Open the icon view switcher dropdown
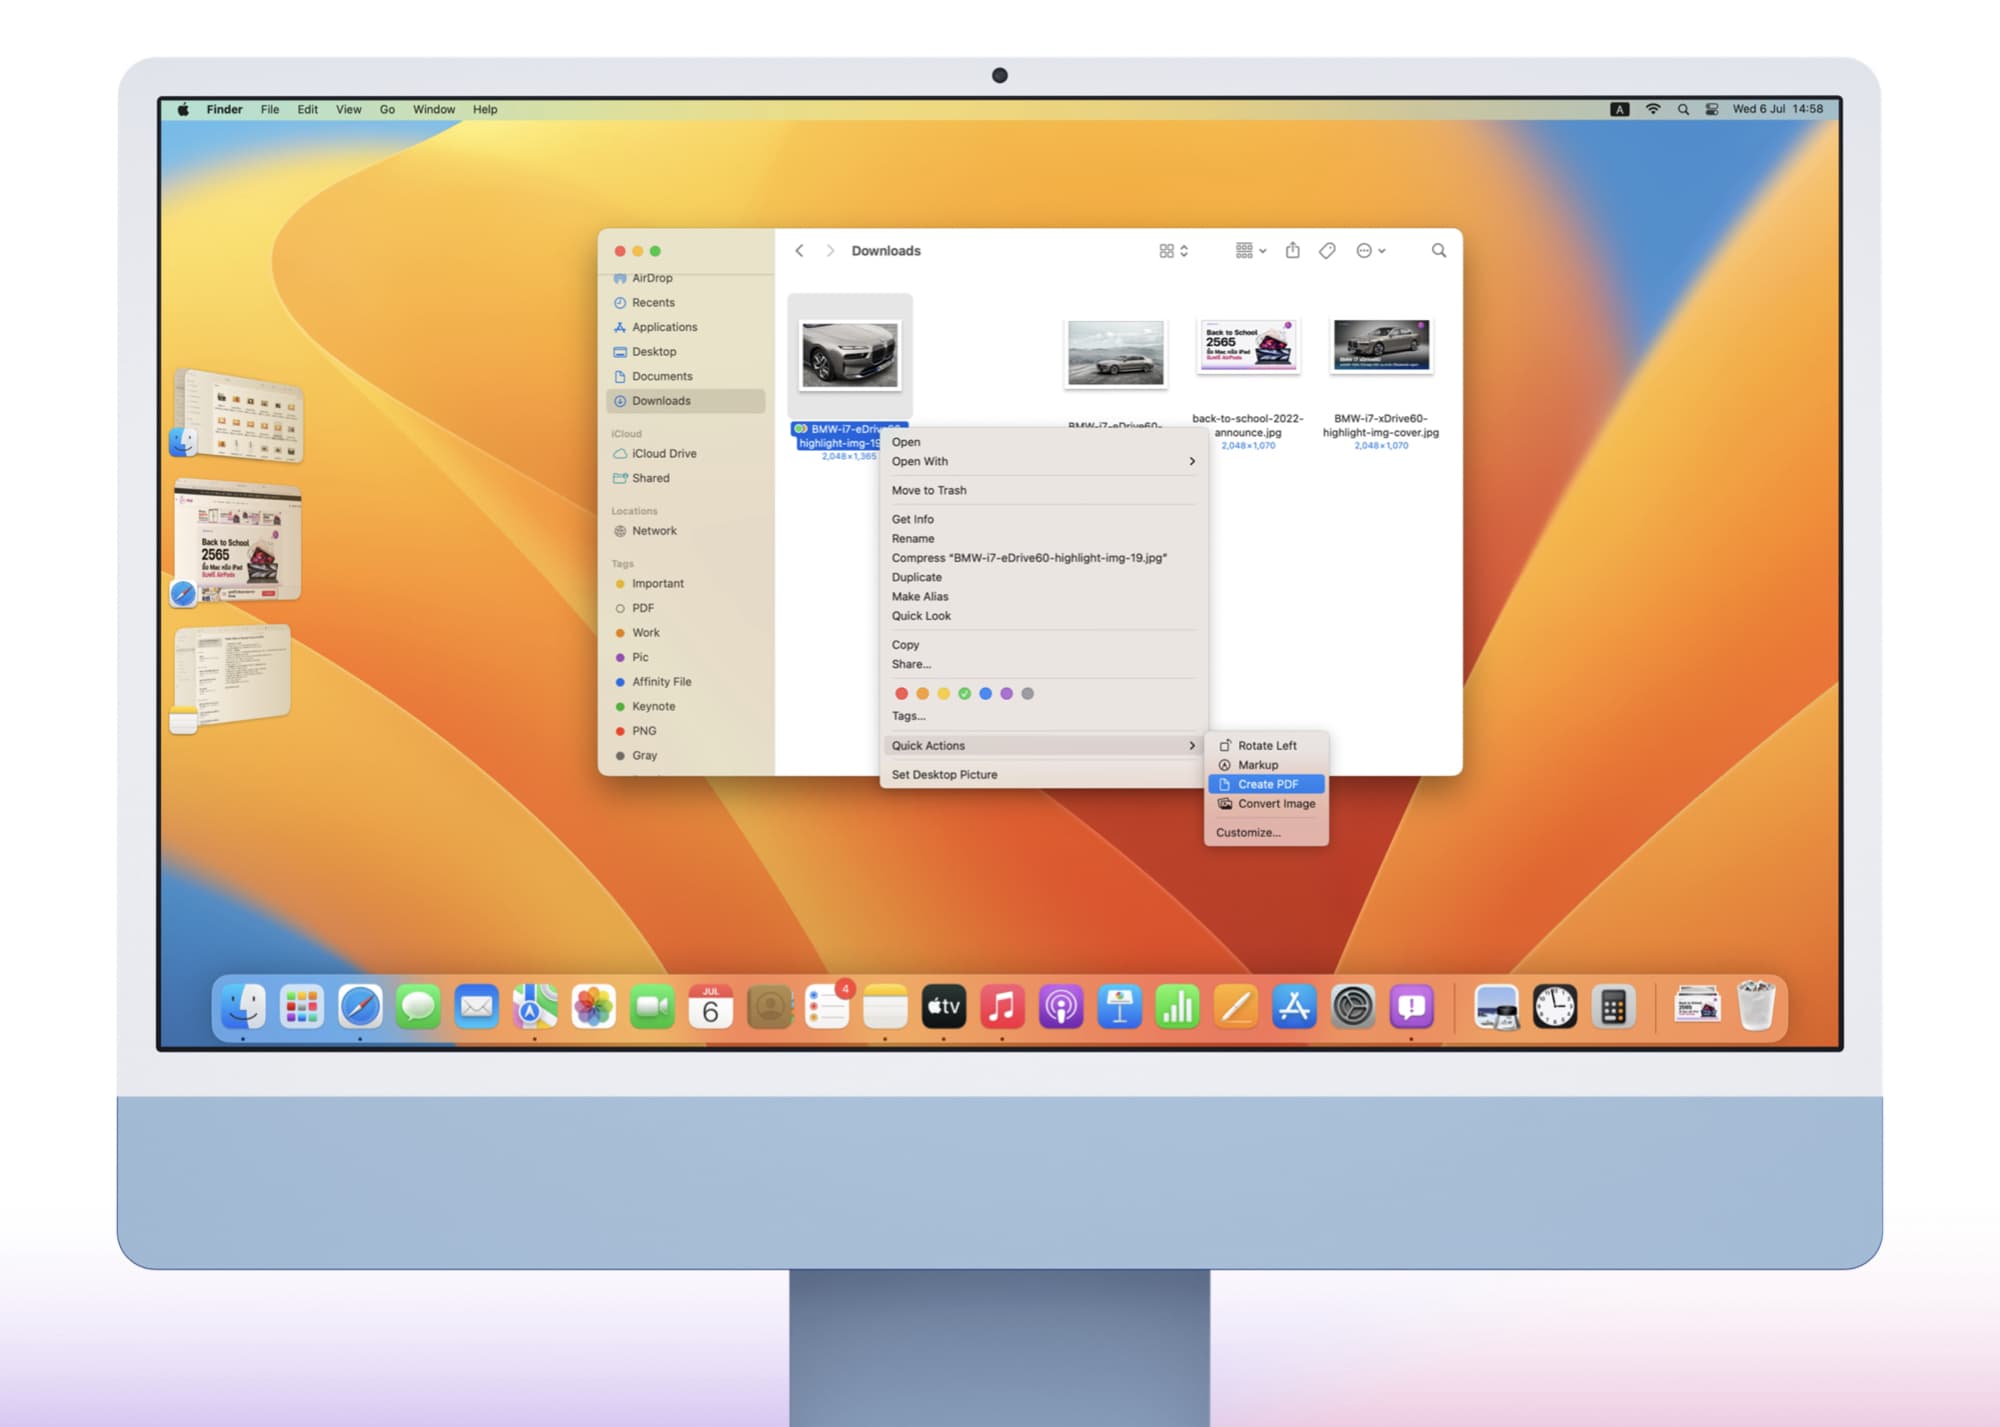The image size is (2000, 1427). [x=1173, y=251]
